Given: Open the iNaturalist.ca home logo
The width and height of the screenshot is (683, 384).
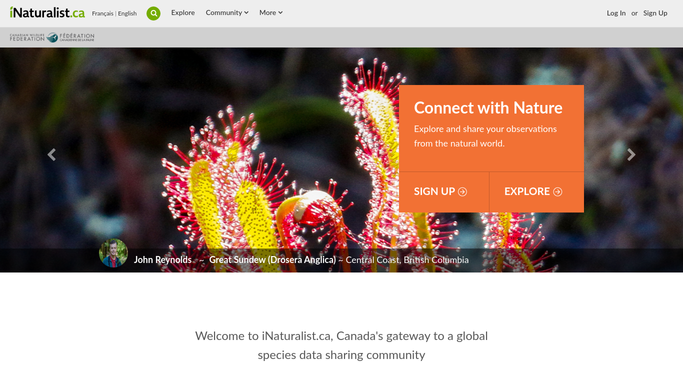Looking at the screenshot, I should tap(47, 13).
